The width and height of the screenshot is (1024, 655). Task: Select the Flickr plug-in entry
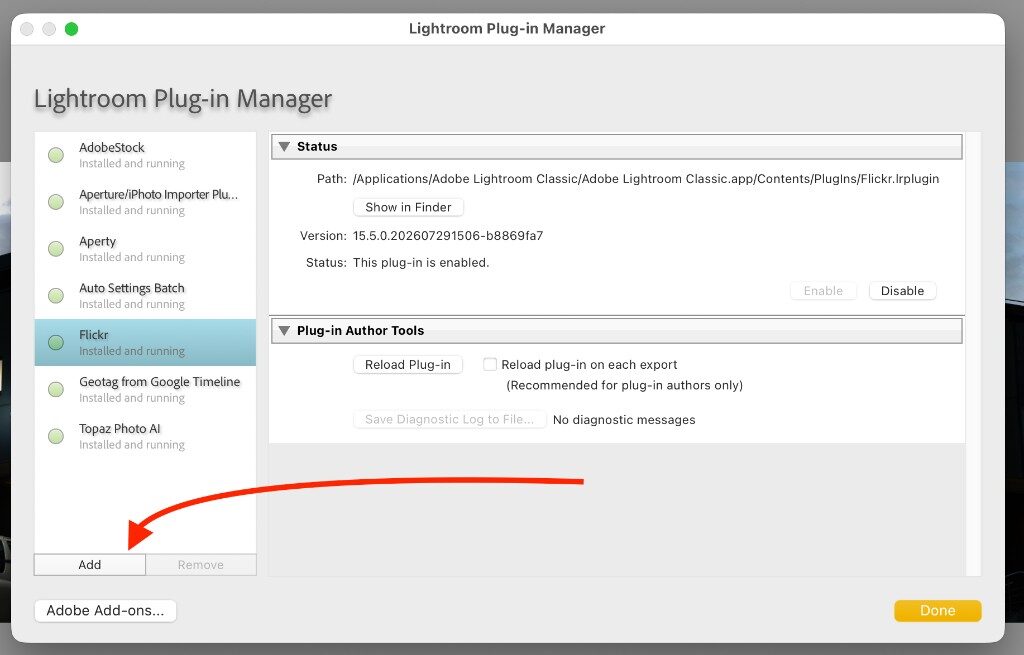pos(145,343)
